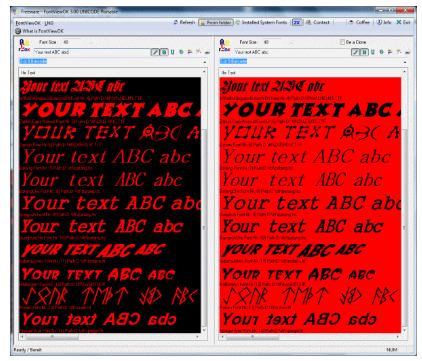Viewport: 422px width, 361px height.
Task: Click the globe icon beside What is FontViewOK
Action: coord(18,31)
